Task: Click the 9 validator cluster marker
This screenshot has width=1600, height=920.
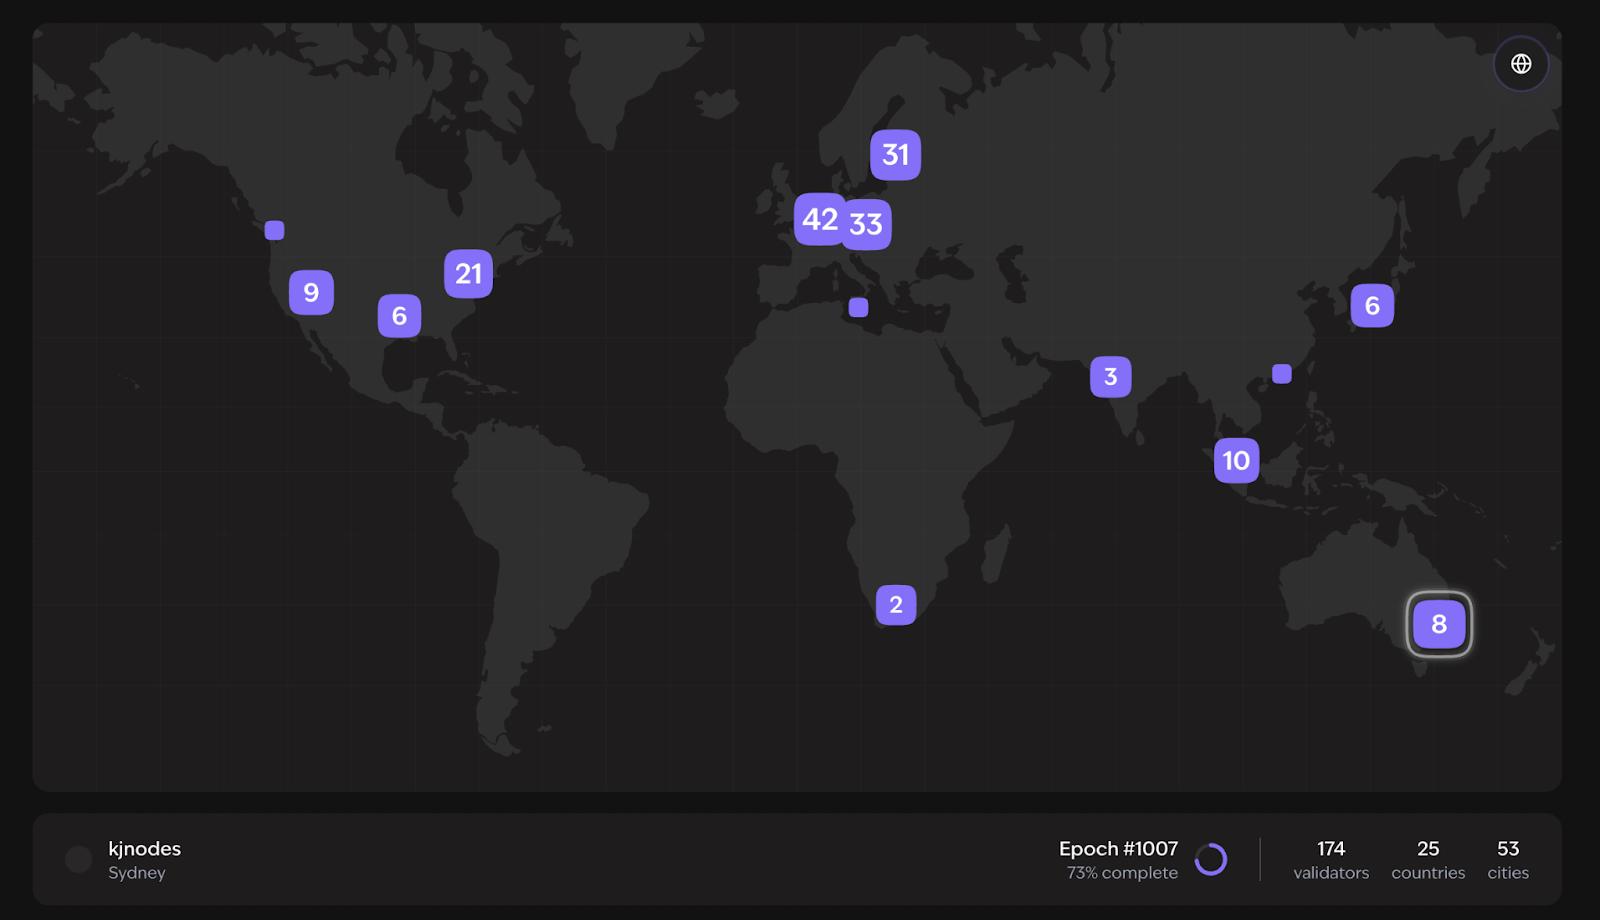Action: click(311, 293)
